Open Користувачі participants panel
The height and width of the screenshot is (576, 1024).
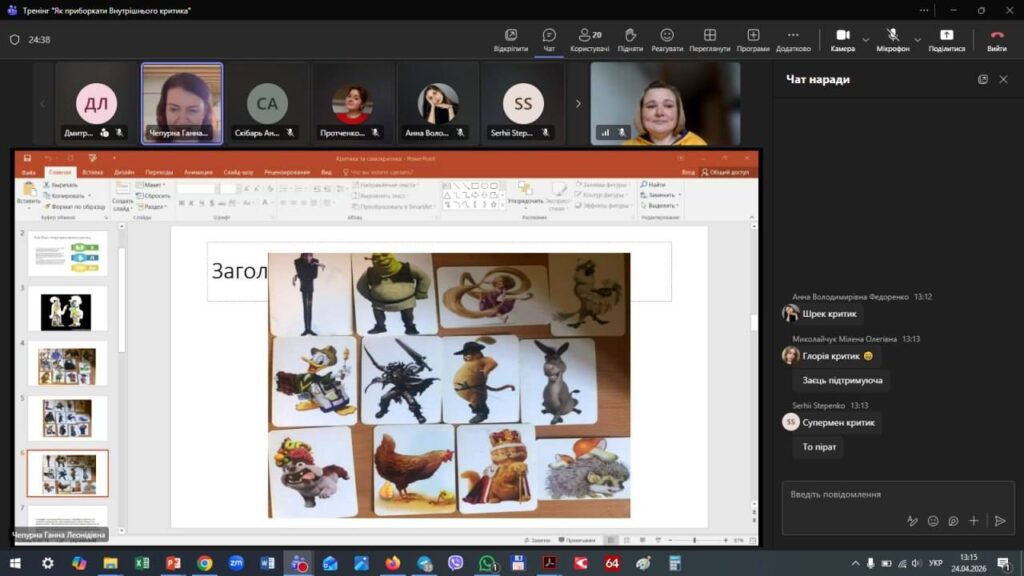(589, 40)
